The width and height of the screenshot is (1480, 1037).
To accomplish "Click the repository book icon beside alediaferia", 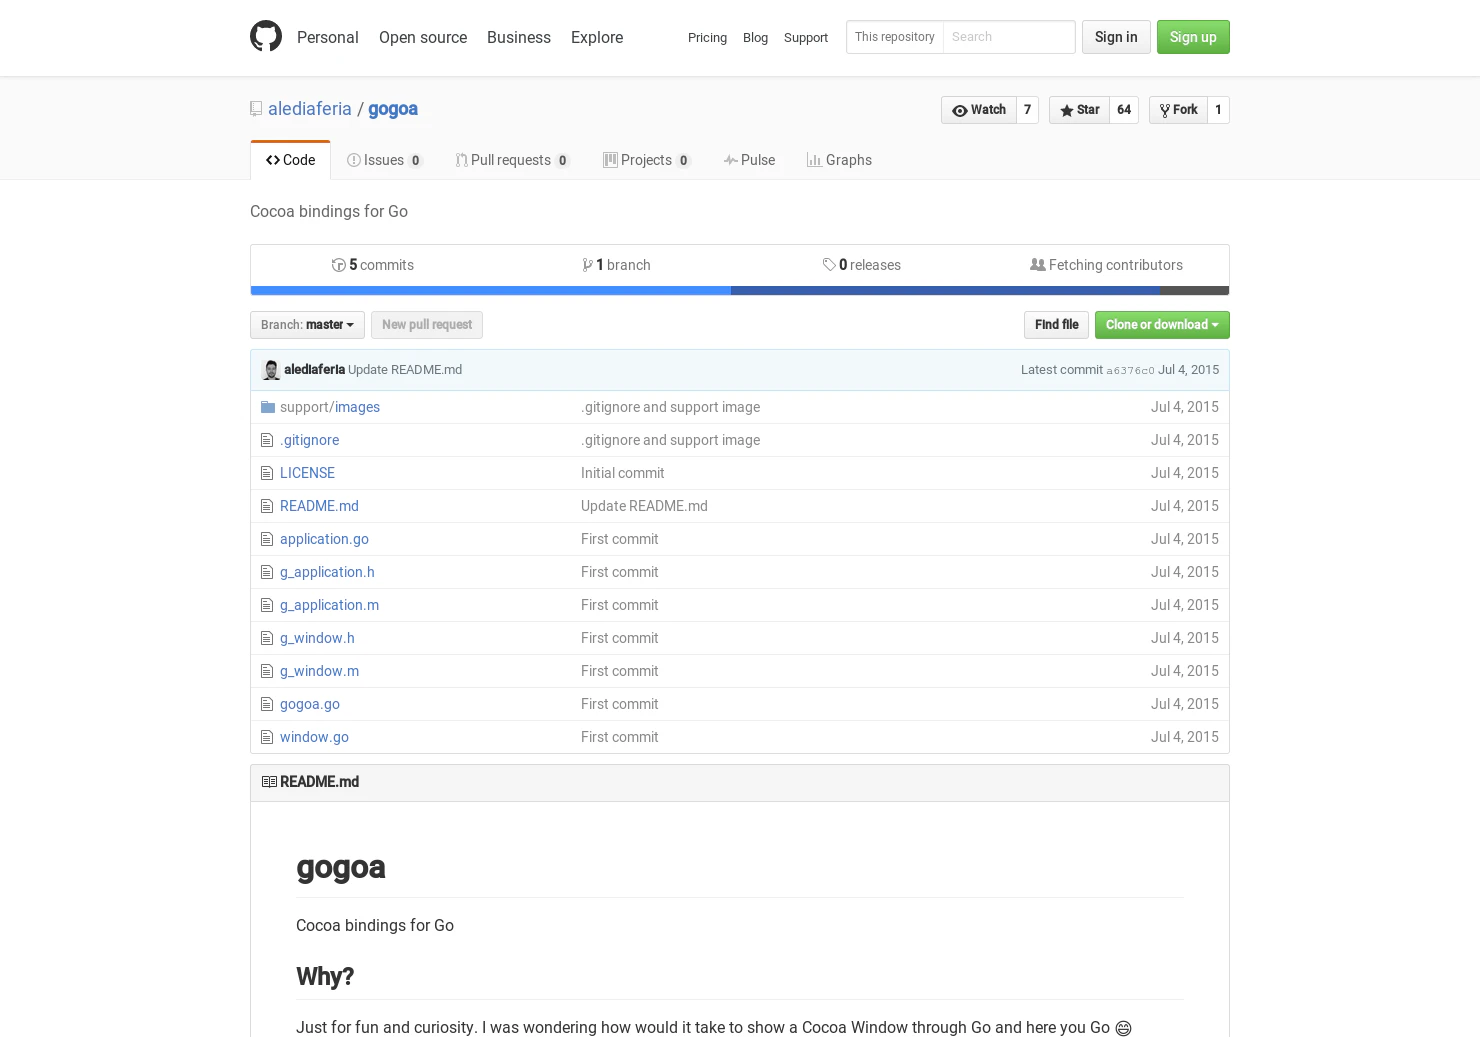I will point(256,109).
